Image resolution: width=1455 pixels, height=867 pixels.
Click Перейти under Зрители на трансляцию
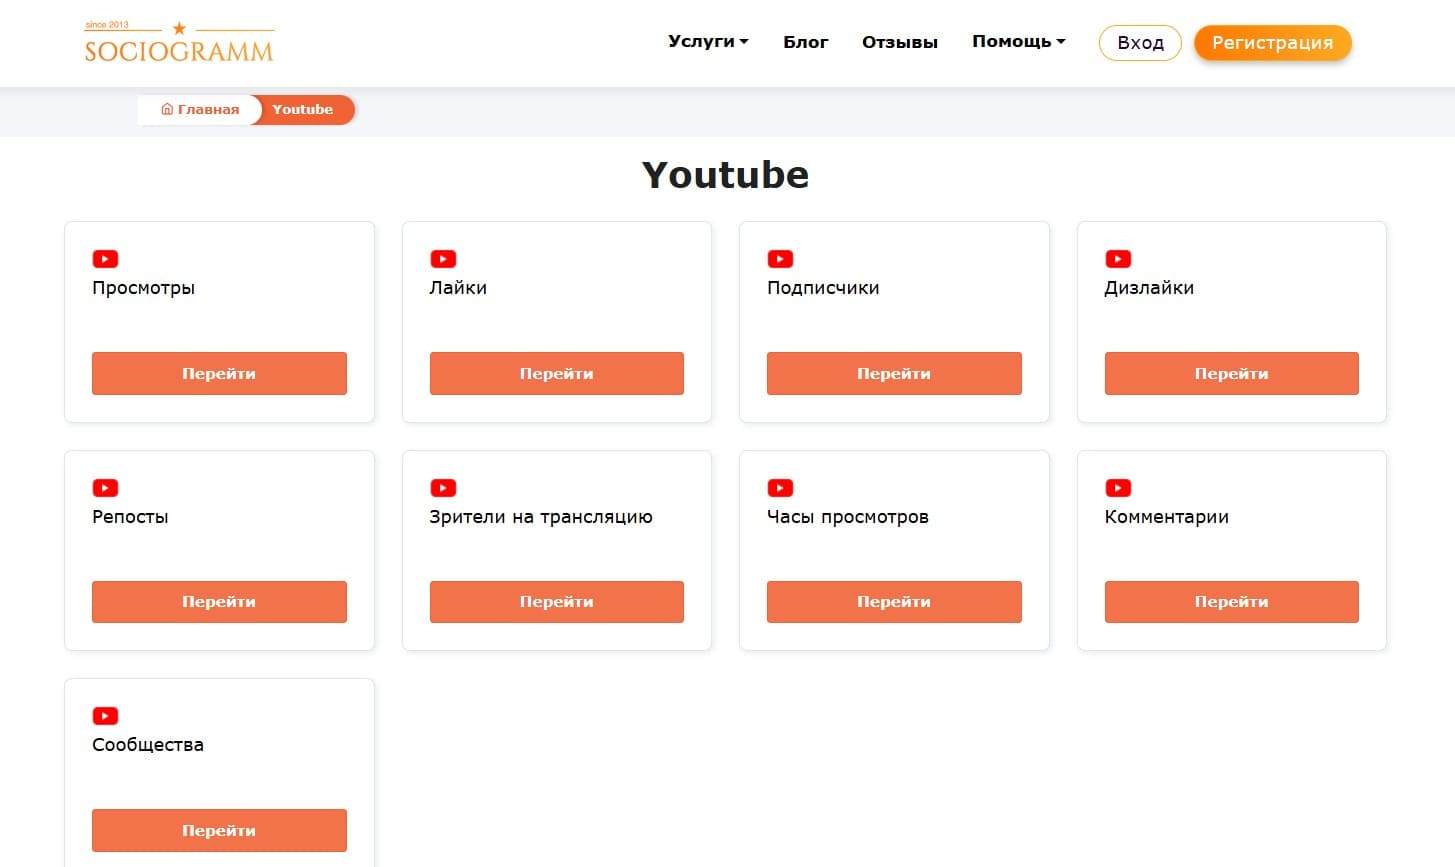coord(557,602)
